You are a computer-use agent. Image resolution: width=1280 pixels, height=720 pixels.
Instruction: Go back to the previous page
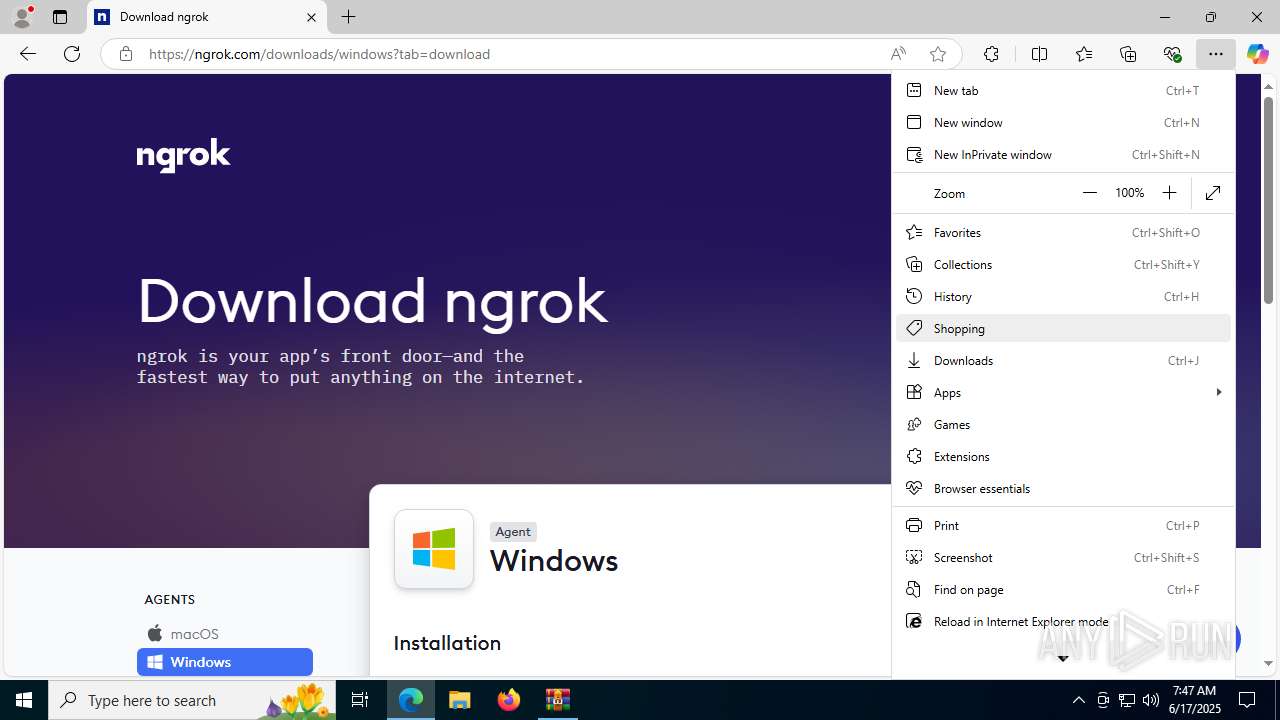tap(28, 54)
